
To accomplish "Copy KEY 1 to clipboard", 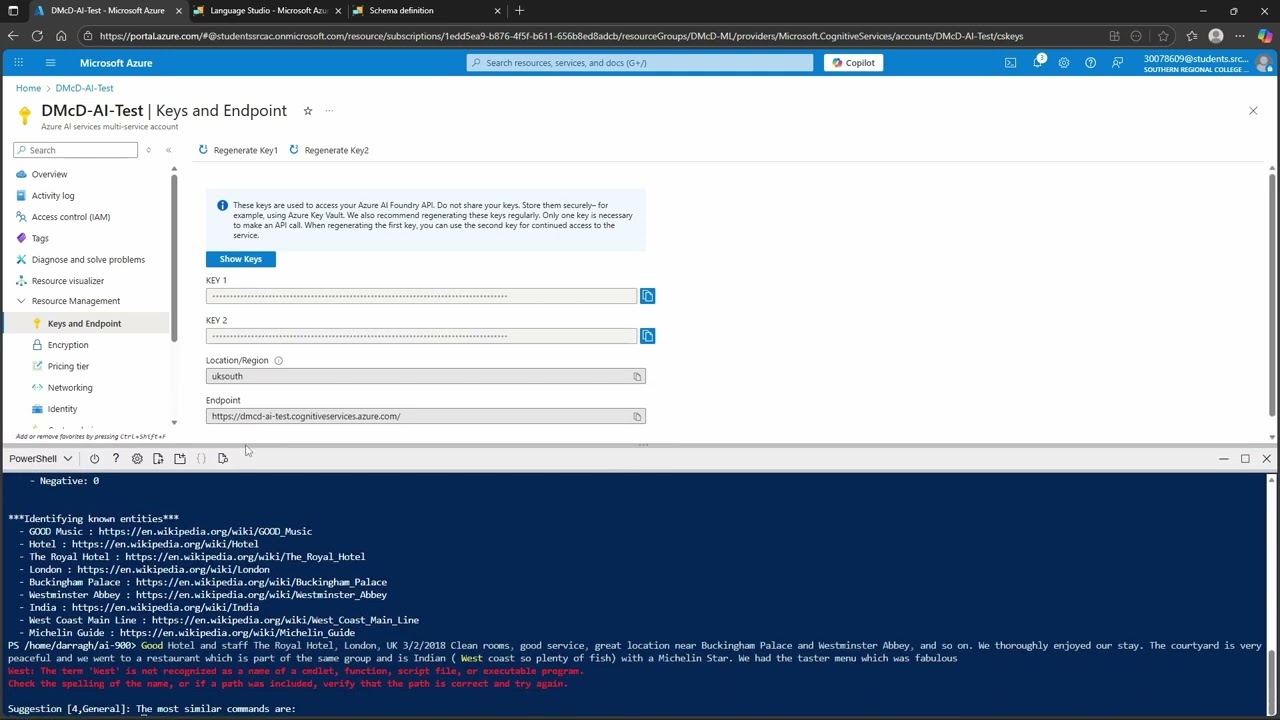I will (647, 296).
